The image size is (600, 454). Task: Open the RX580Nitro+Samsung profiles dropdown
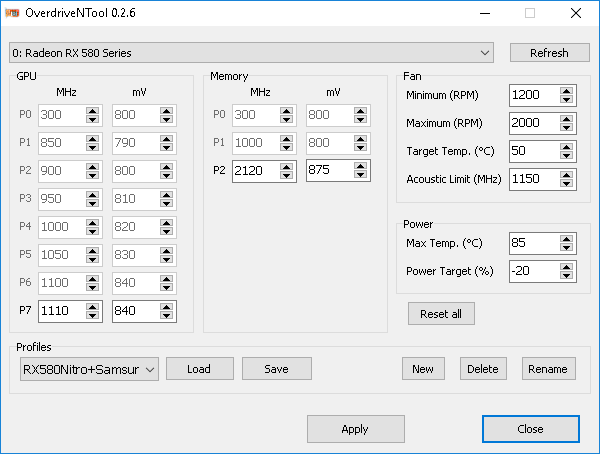click(88, 369)
